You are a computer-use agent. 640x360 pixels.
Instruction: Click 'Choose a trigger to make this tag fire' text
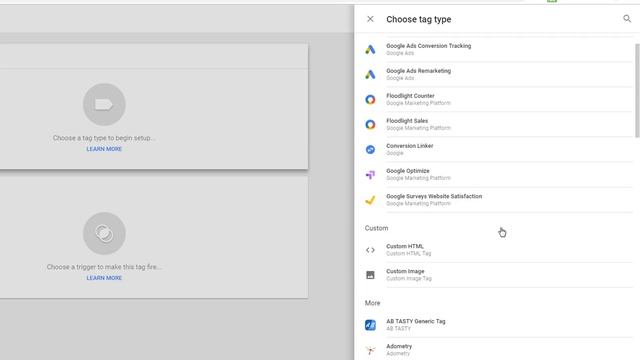tap(104, 267)
